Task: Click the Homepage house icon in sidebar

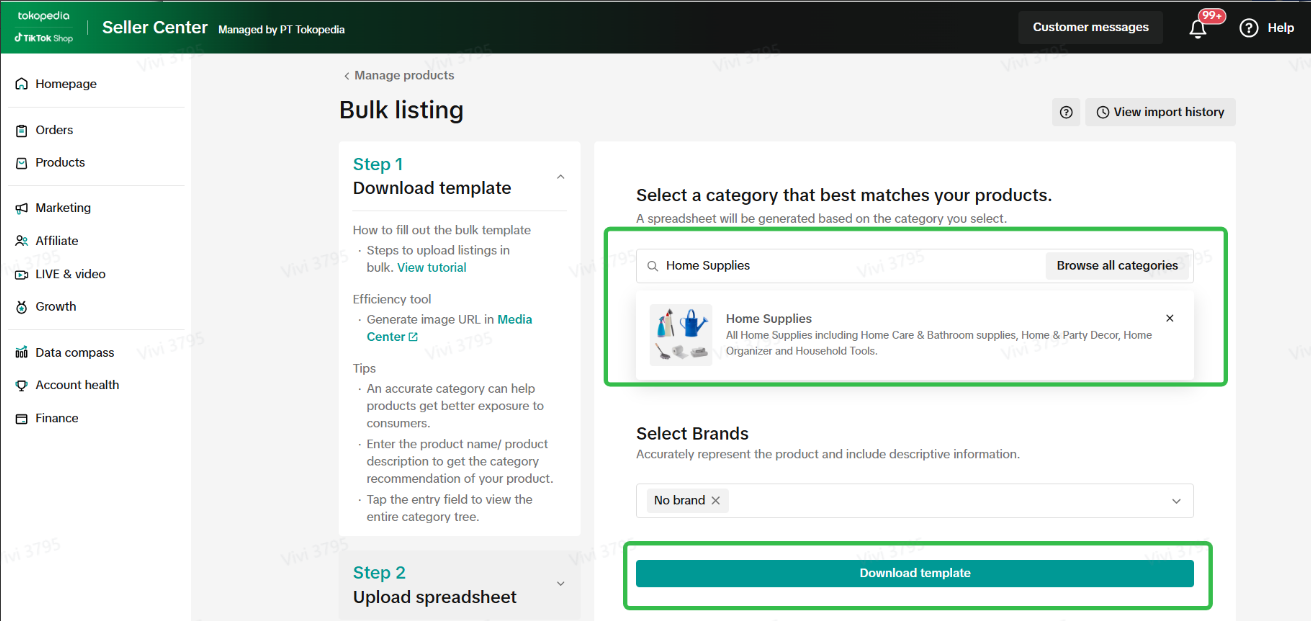Action: 21,84
